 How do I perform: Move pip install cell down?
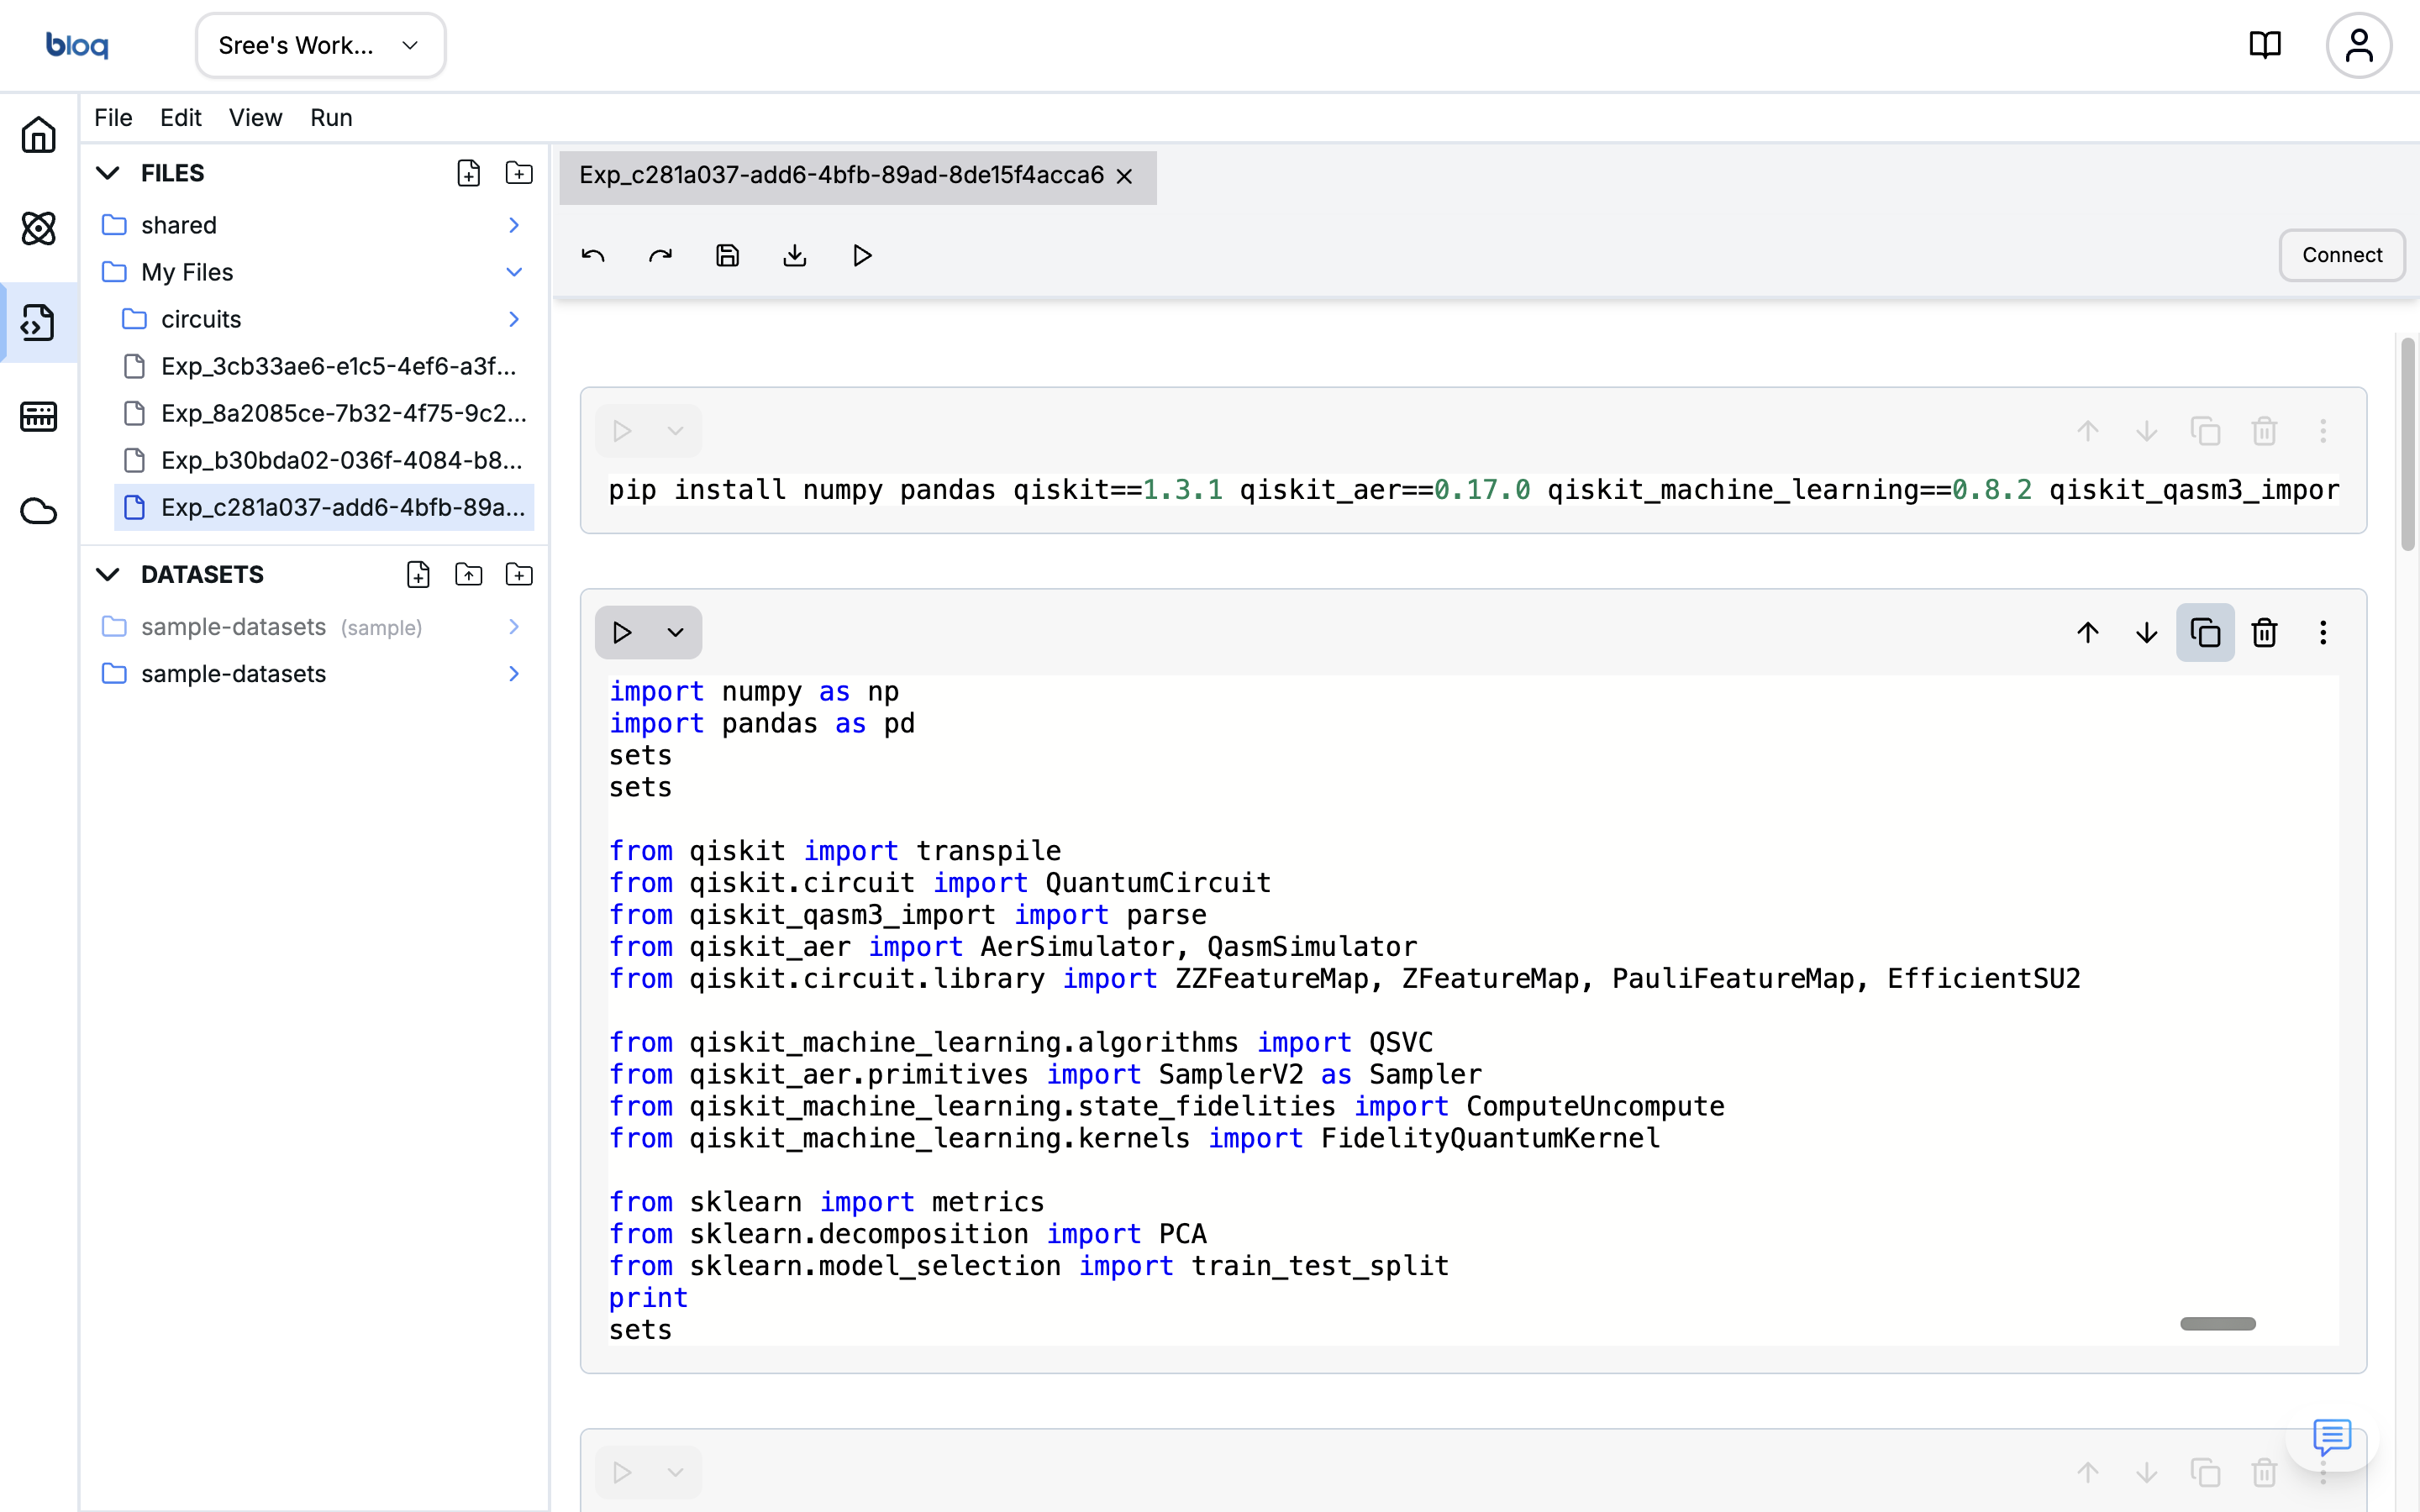pos(2146,431)
